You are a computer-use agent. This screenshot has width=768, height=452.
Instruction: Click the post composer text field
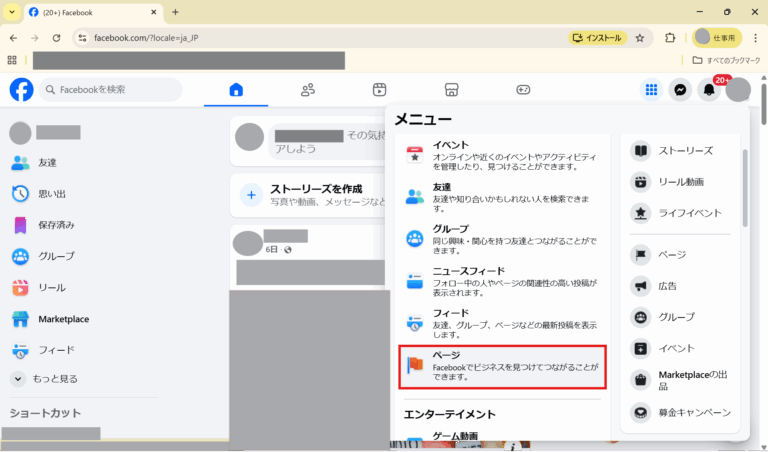(x=329, y=142)
